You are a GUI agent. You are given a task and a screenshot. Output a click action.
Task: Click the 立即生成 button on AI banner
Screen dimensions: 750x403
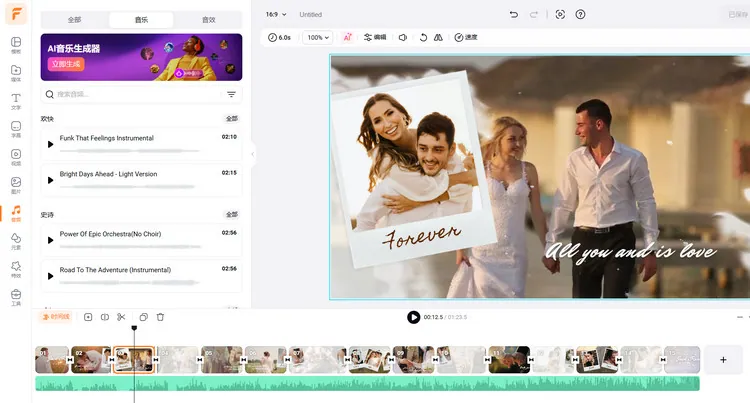pos(66,64)
